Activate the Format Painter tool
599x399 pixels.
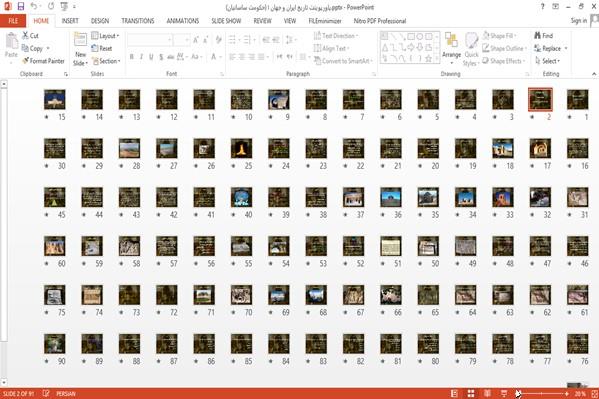point(43,61)
